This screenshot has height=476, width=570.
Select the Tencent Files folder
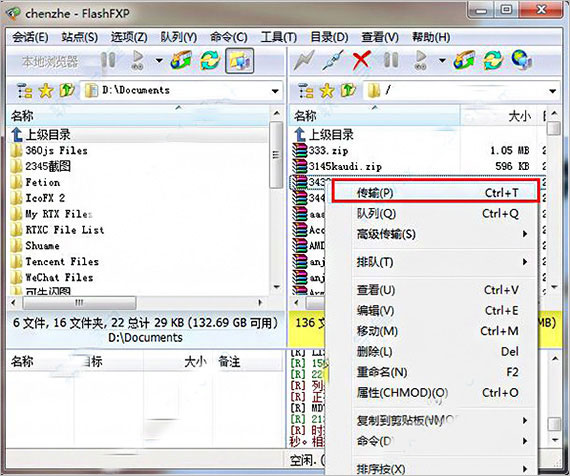pos(62,261)
